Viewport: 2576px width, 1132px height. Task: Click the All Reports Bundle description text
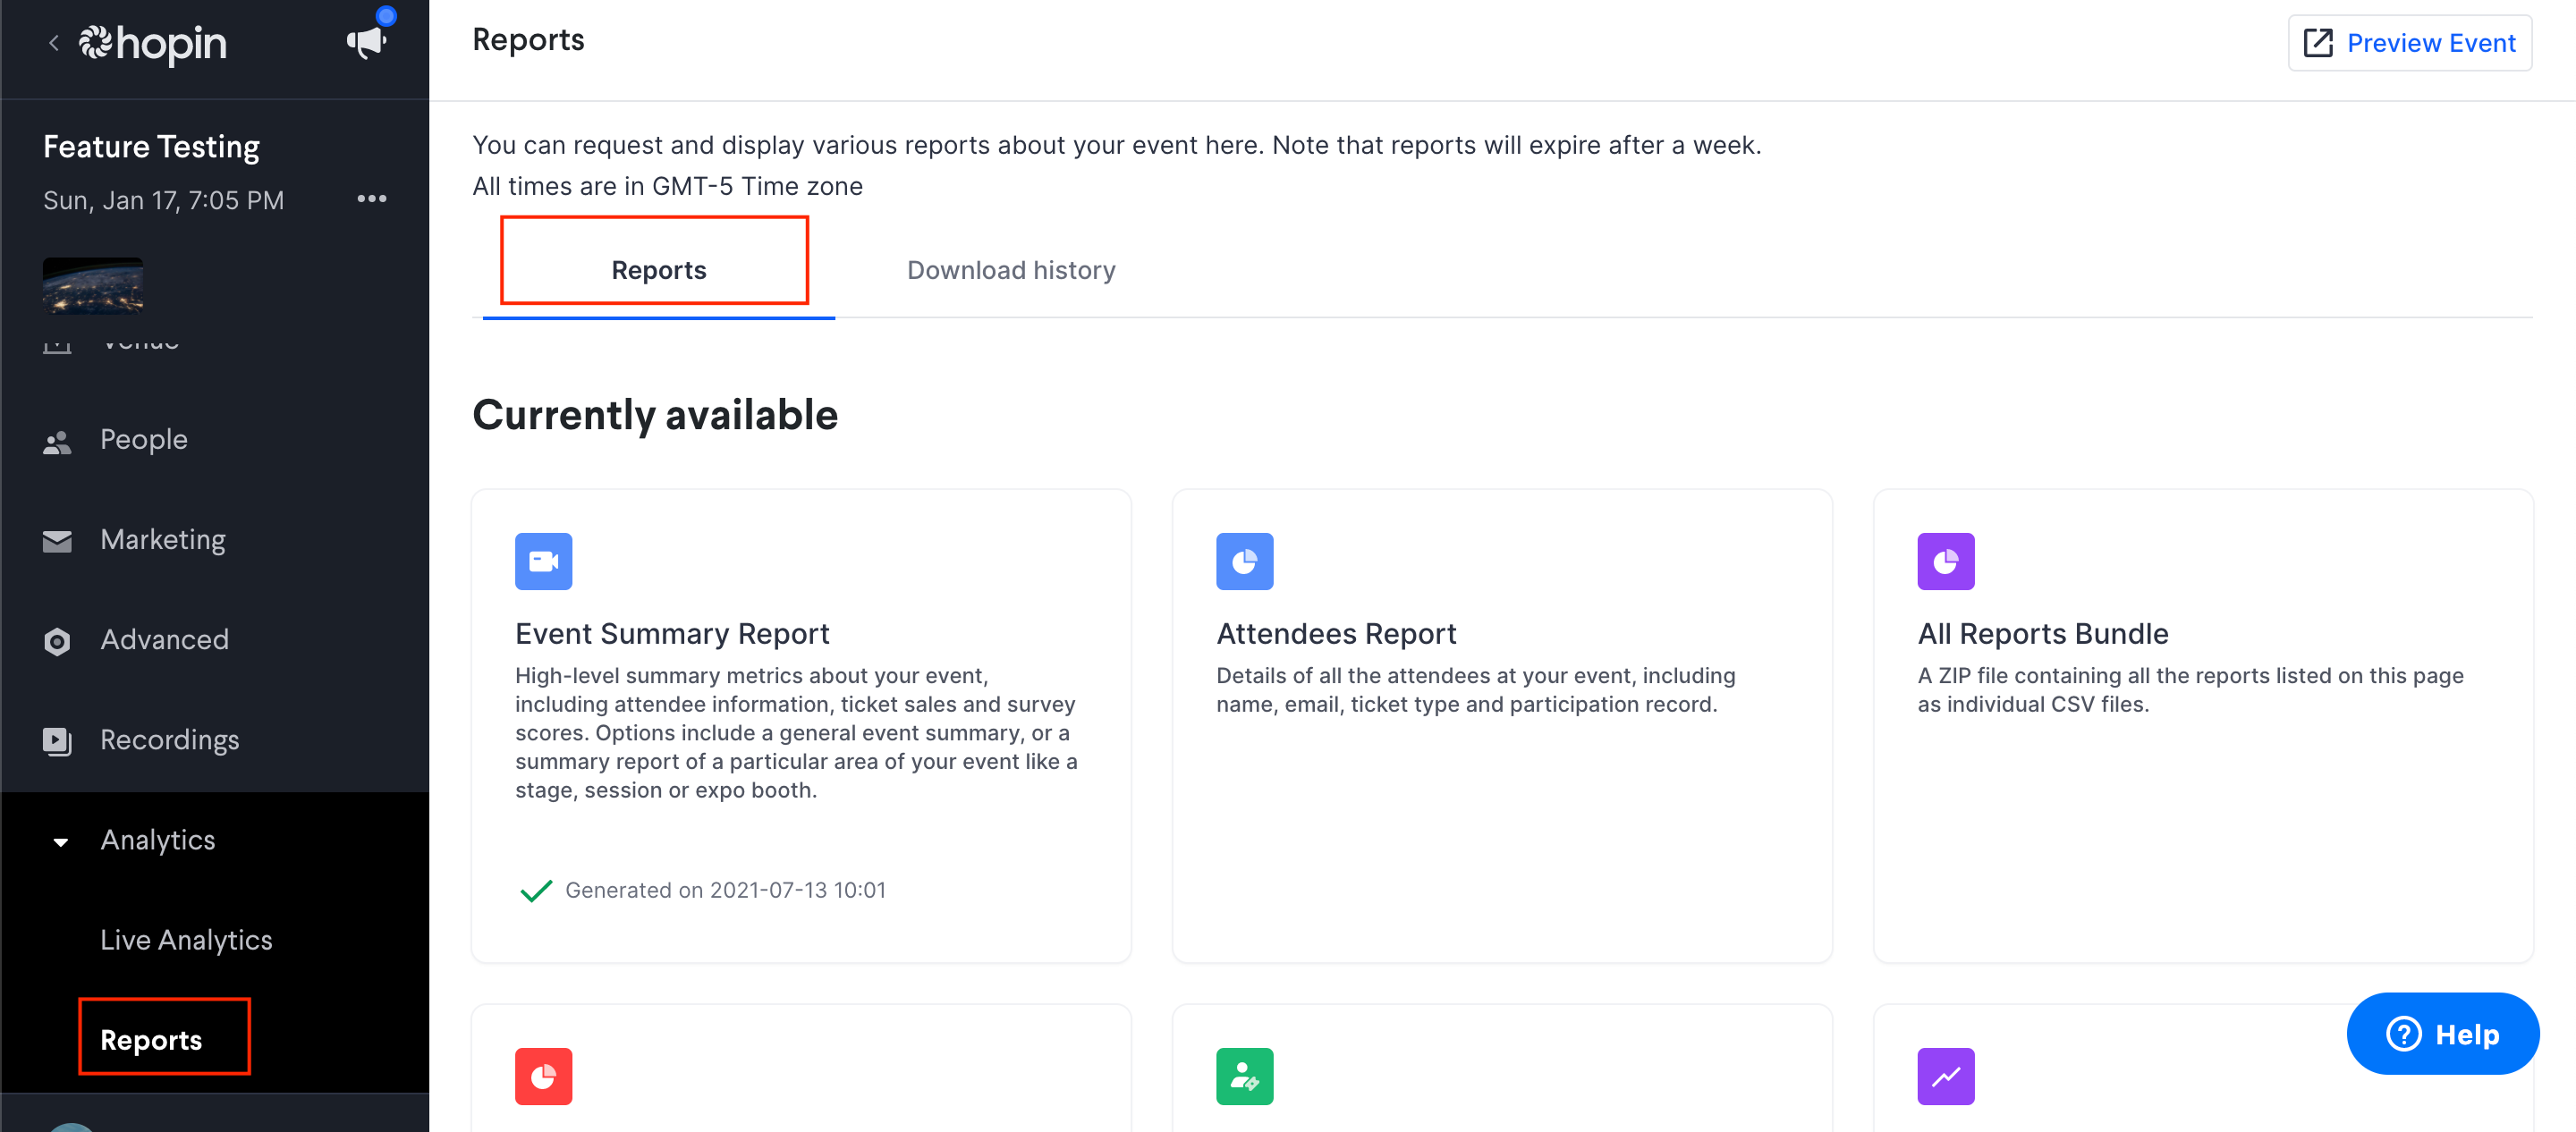click(x=2190, y=690)
